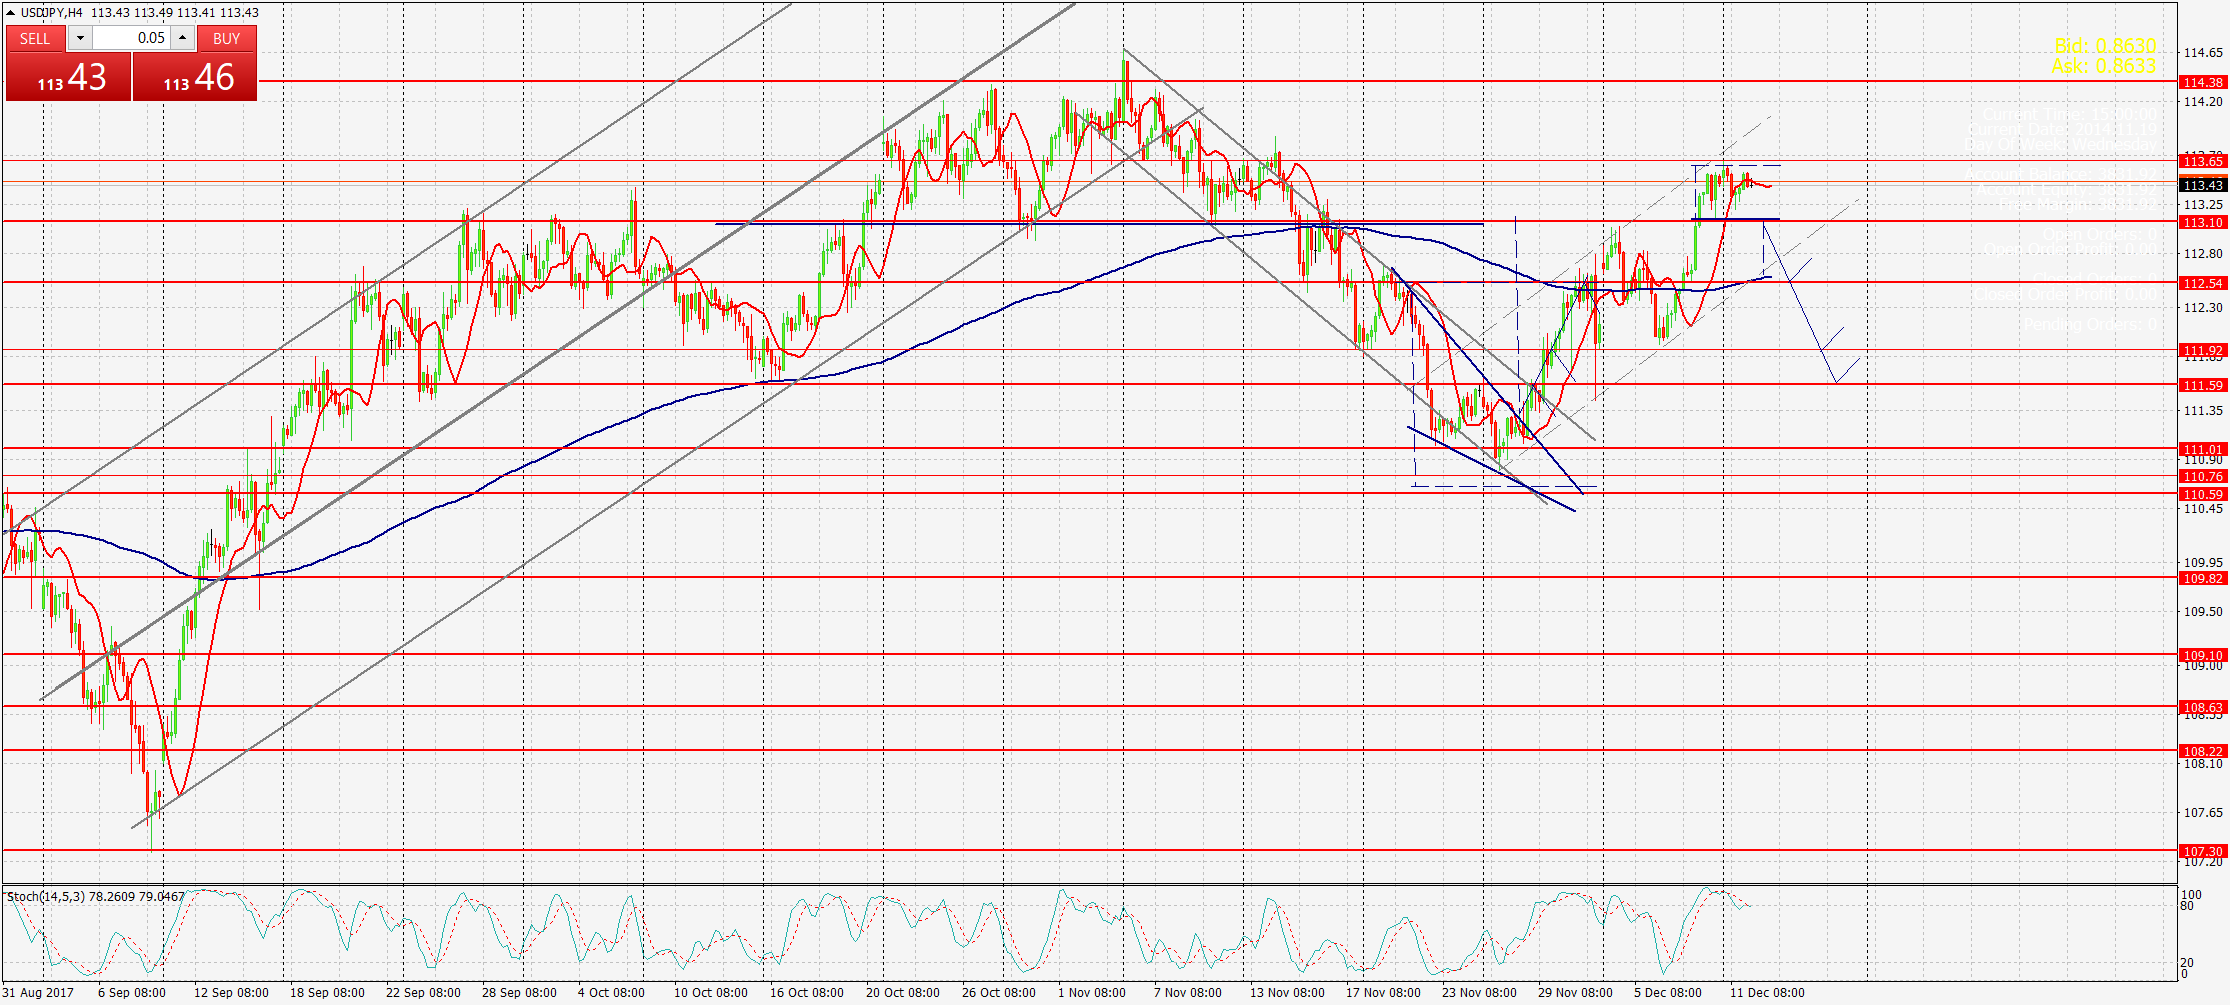
Task: Select the 114.38 red price level label
Action: point(2203,82)
